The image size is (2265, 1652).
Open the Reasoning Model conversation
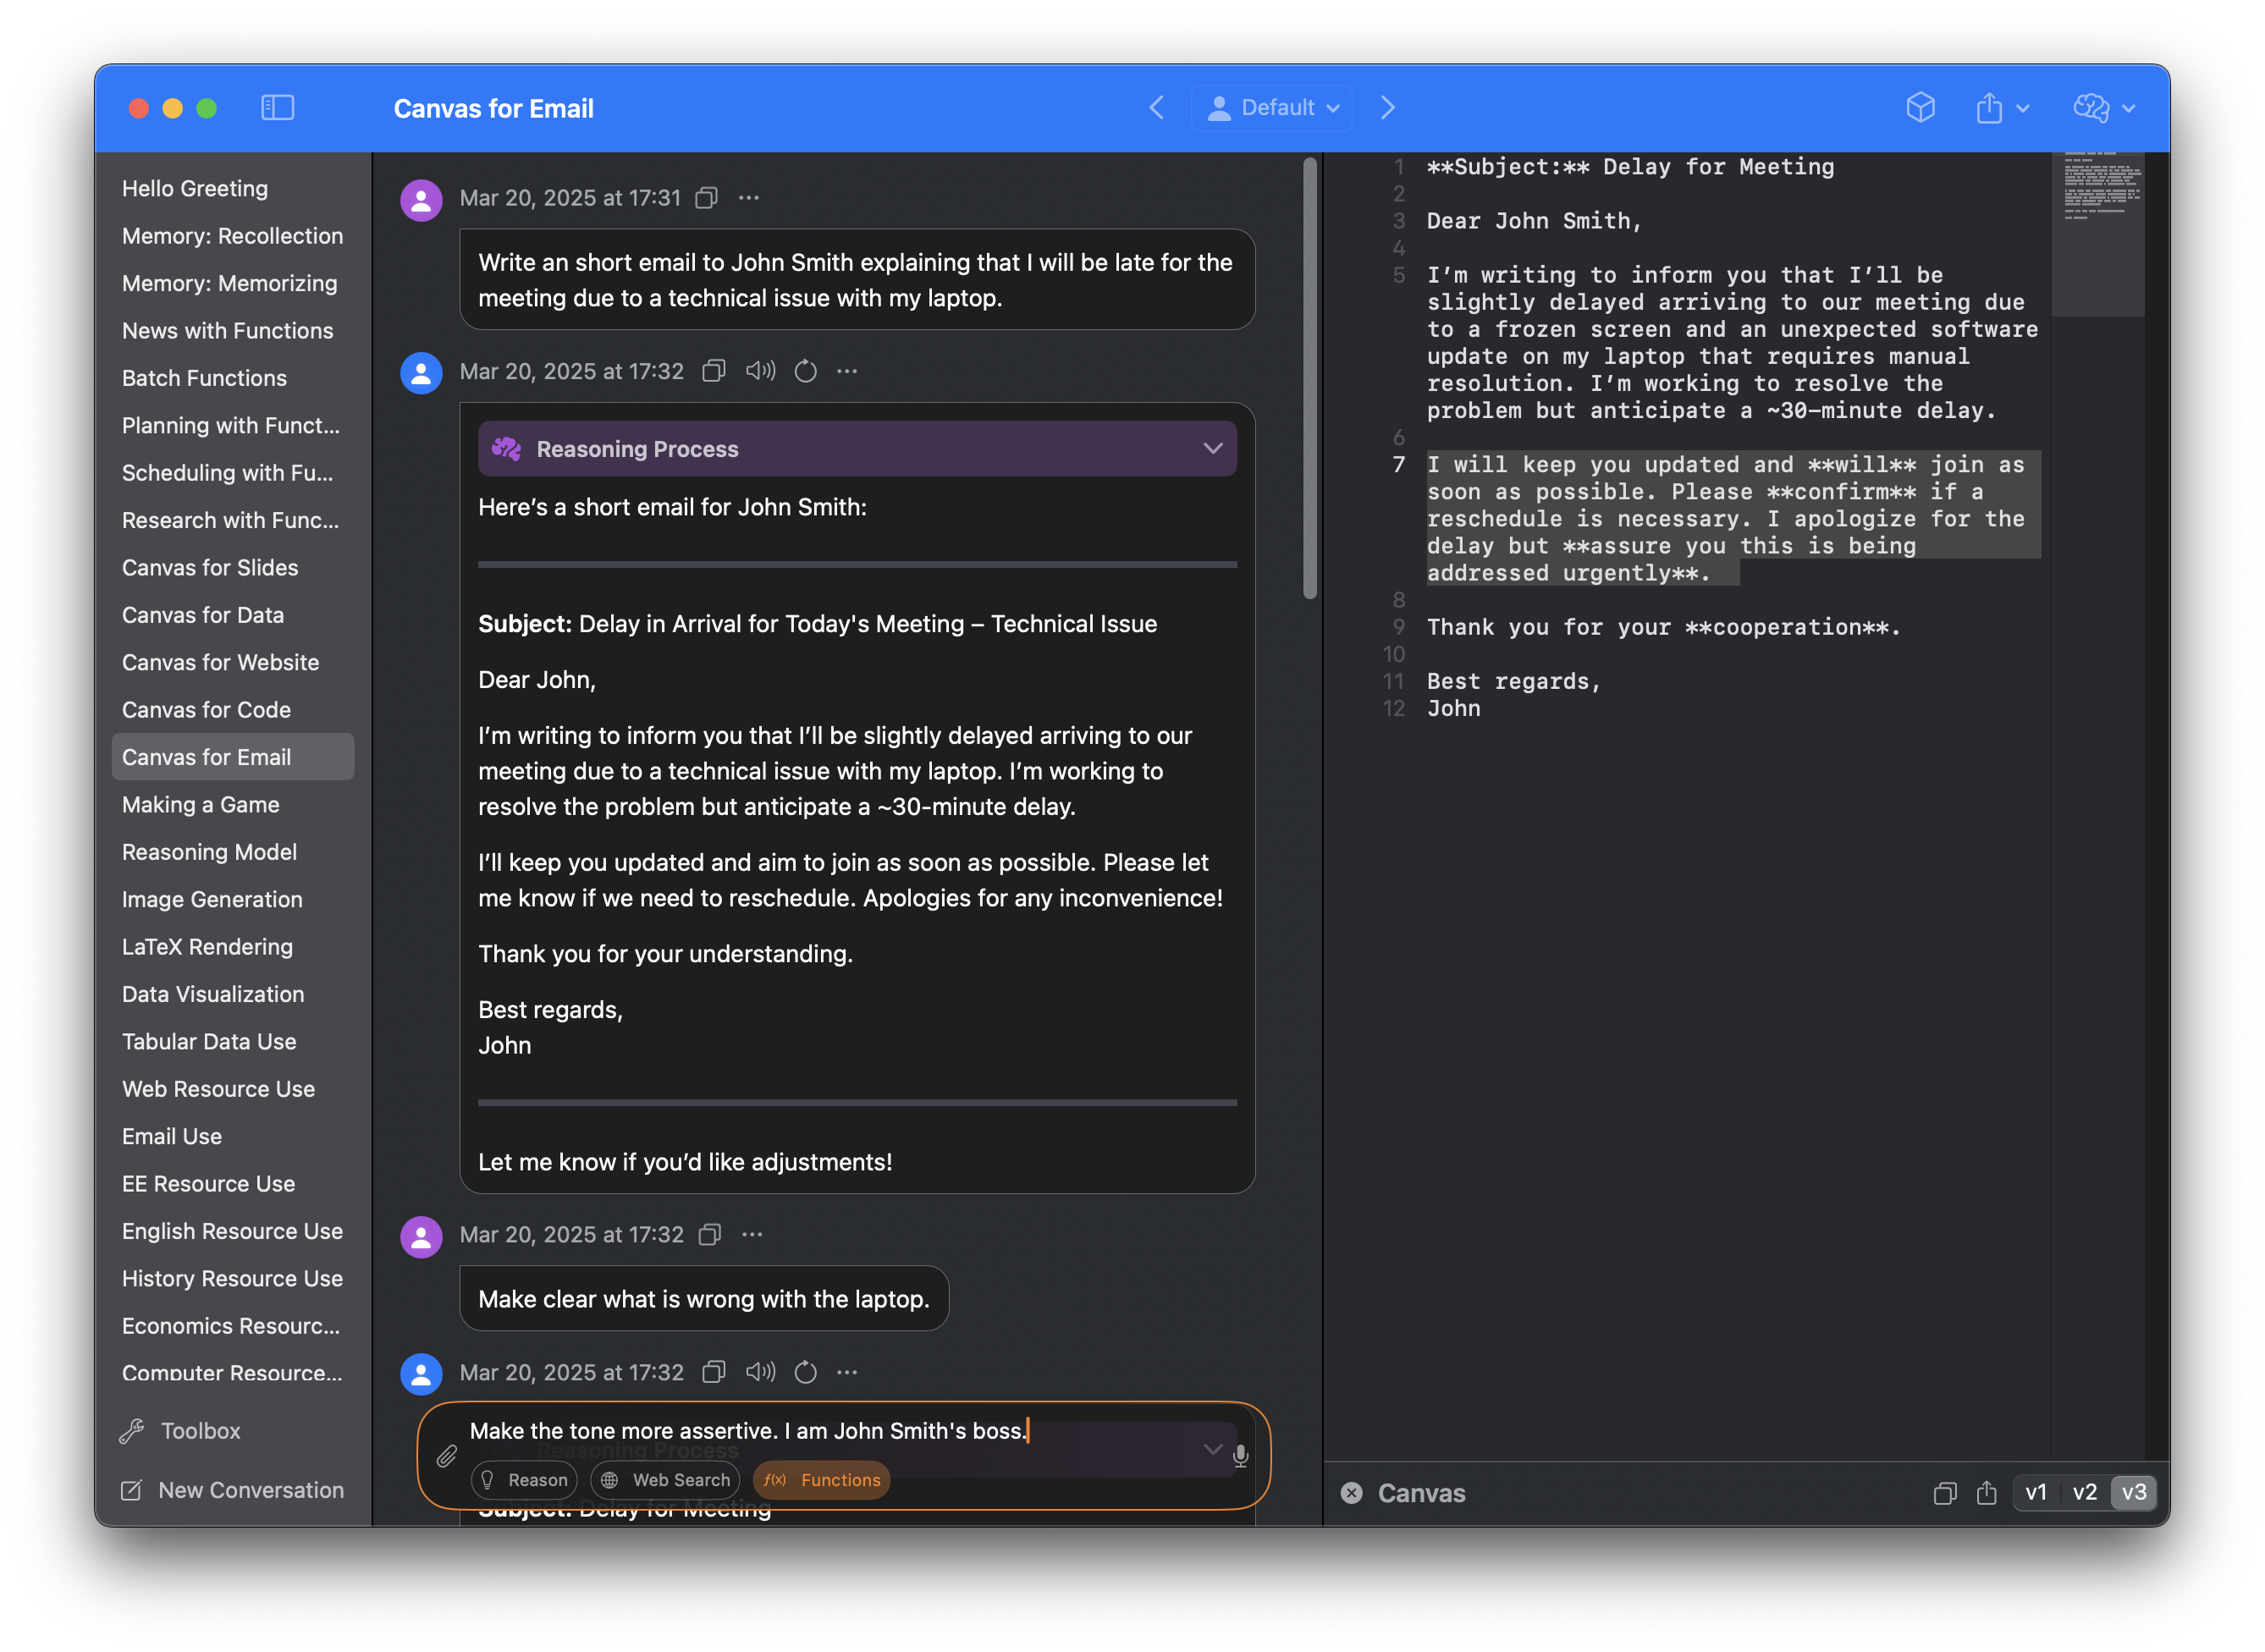(233, 853)
